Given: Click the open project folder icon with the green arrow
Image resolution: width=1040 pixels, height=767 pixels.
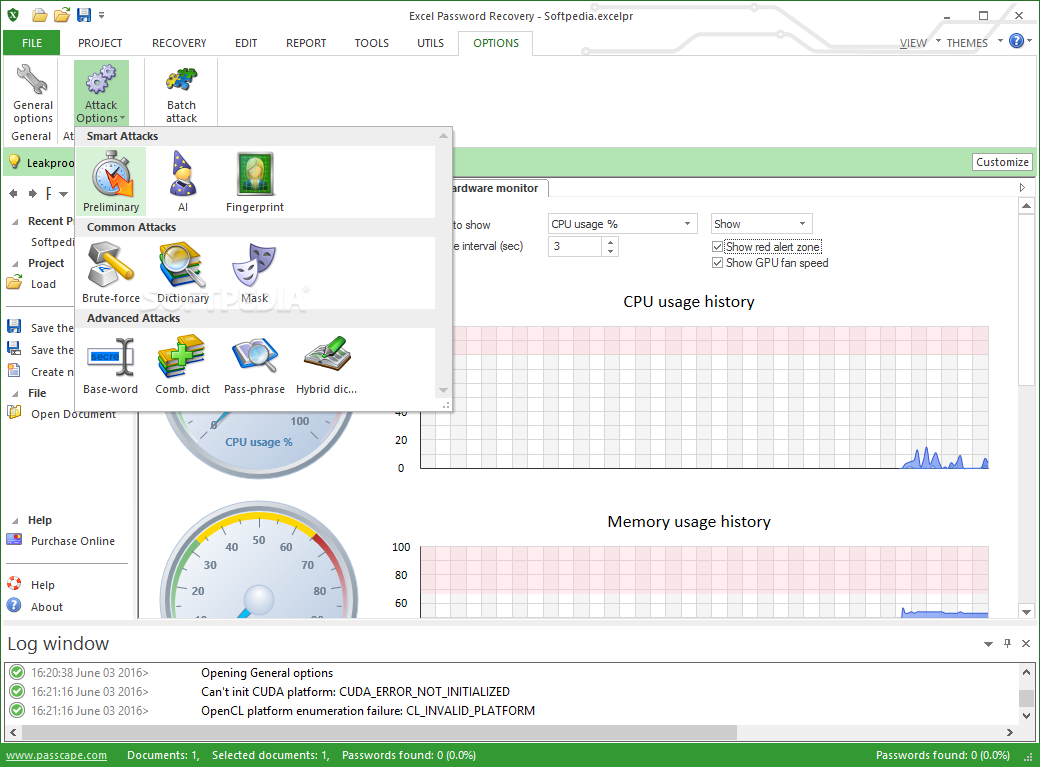Looking at the screenshot, I should pyautogui.click(x=62, y=15).
